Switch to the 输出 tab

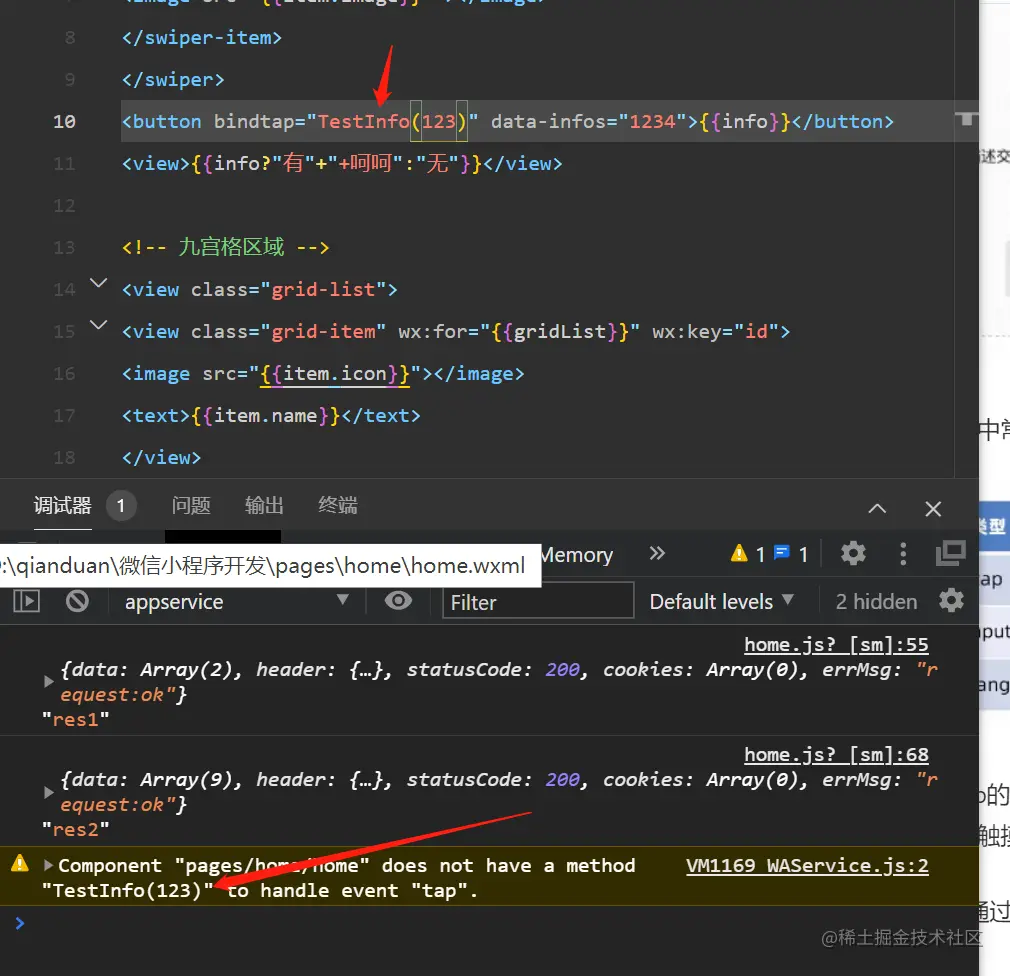[x=264, y=506]
